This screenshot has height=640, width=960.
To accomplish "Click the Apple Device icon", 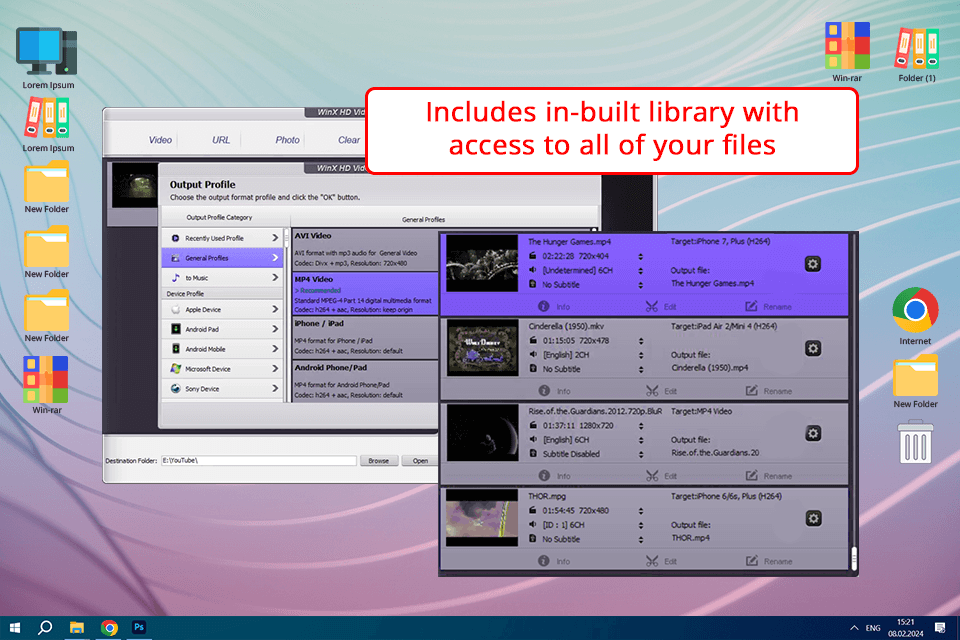I will click(x=175, y=309).
